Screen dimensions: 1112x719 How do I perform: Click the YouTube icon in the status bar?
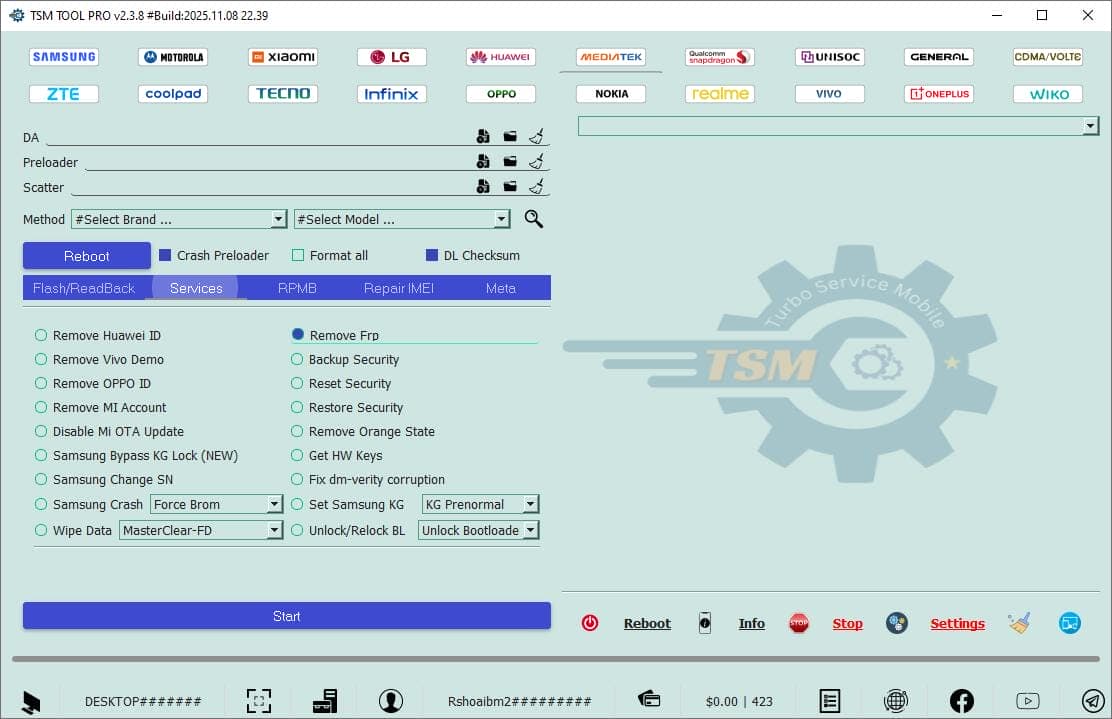tap(1026, 700)
